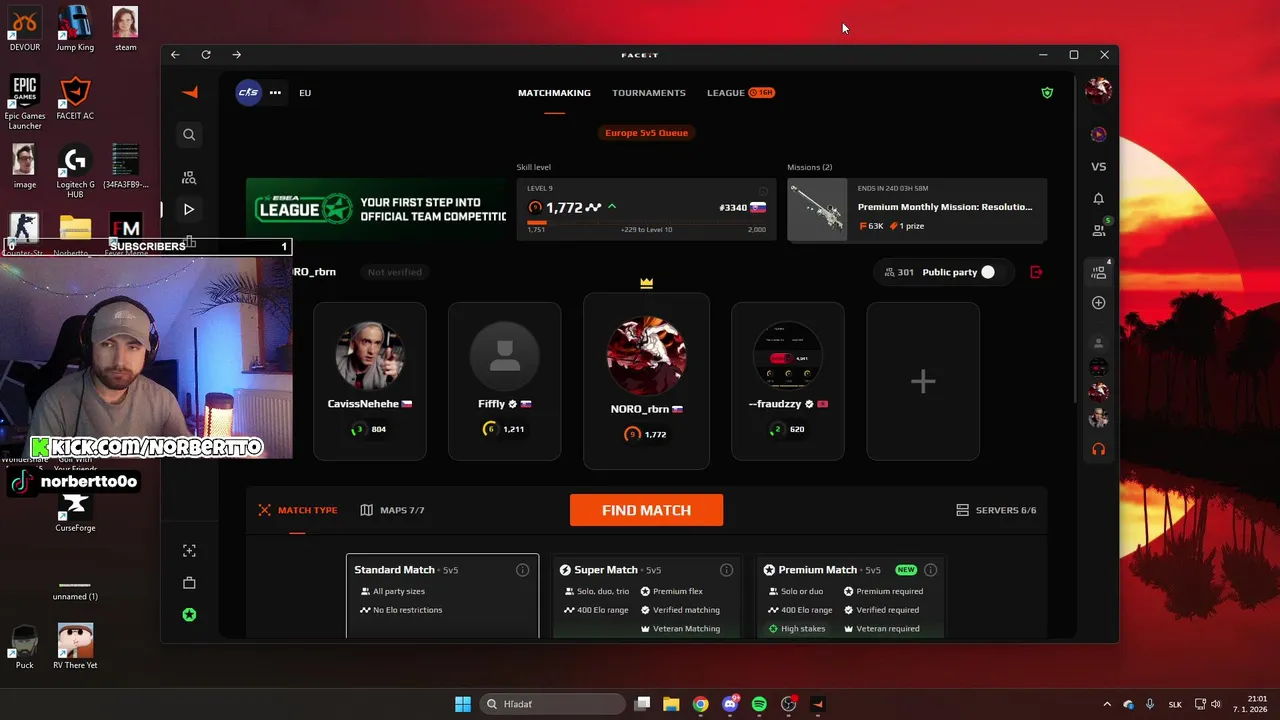
Task: Add player via empty plus slot
Action: [923, 381]
